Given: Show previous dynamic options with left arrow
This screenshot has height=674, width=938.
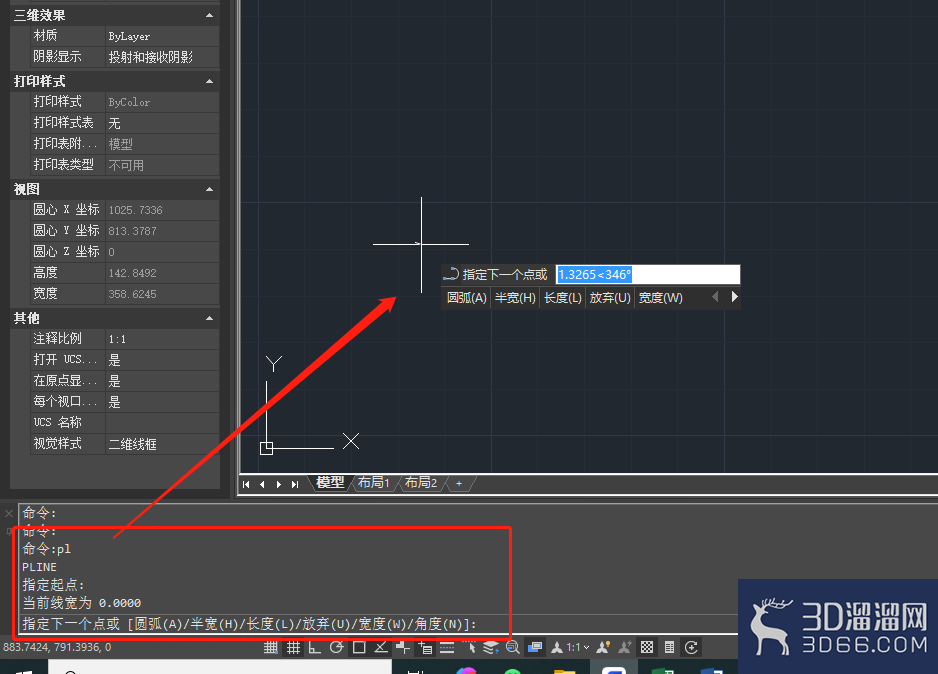Looking at the screenshot, I should 715,297.
